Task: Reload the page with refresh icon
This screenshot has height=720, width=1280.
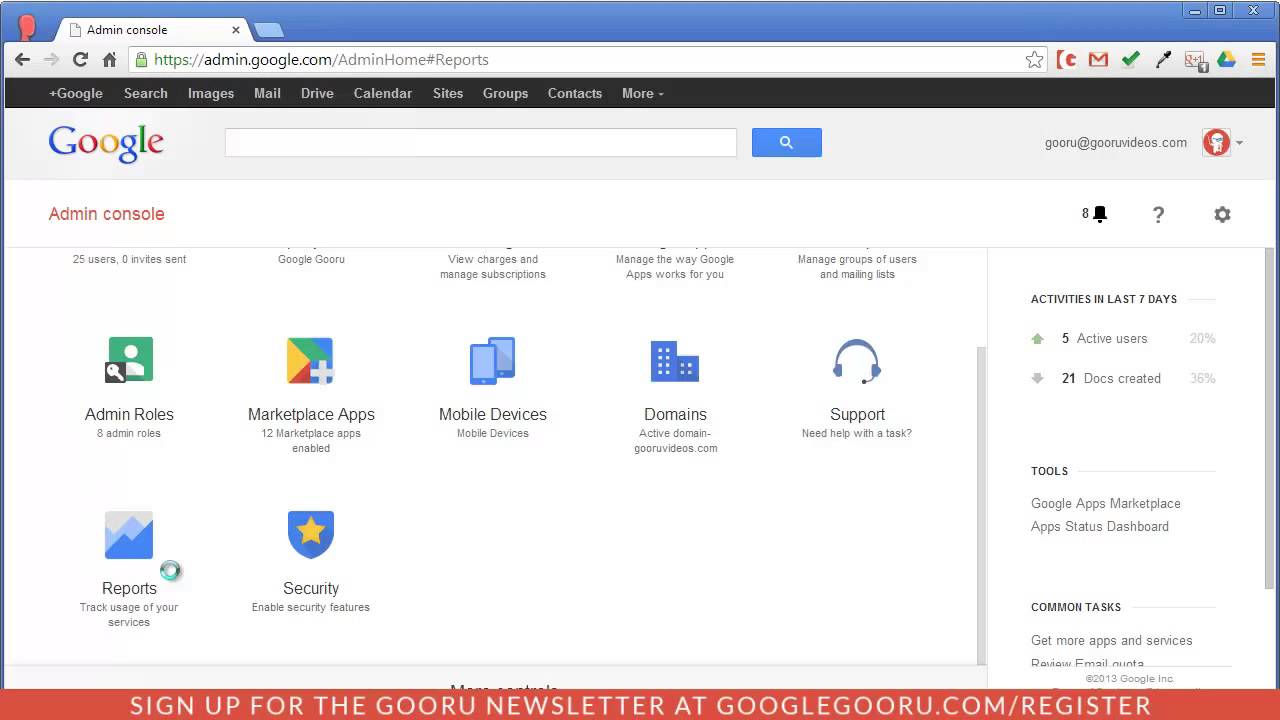Action: click(x=81, y=60)
